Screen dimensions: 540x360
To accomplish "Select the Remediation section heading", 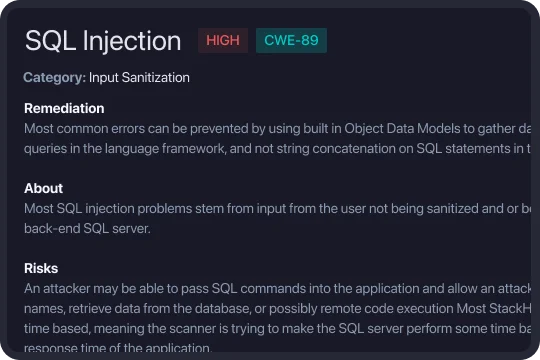I will 64,109.
